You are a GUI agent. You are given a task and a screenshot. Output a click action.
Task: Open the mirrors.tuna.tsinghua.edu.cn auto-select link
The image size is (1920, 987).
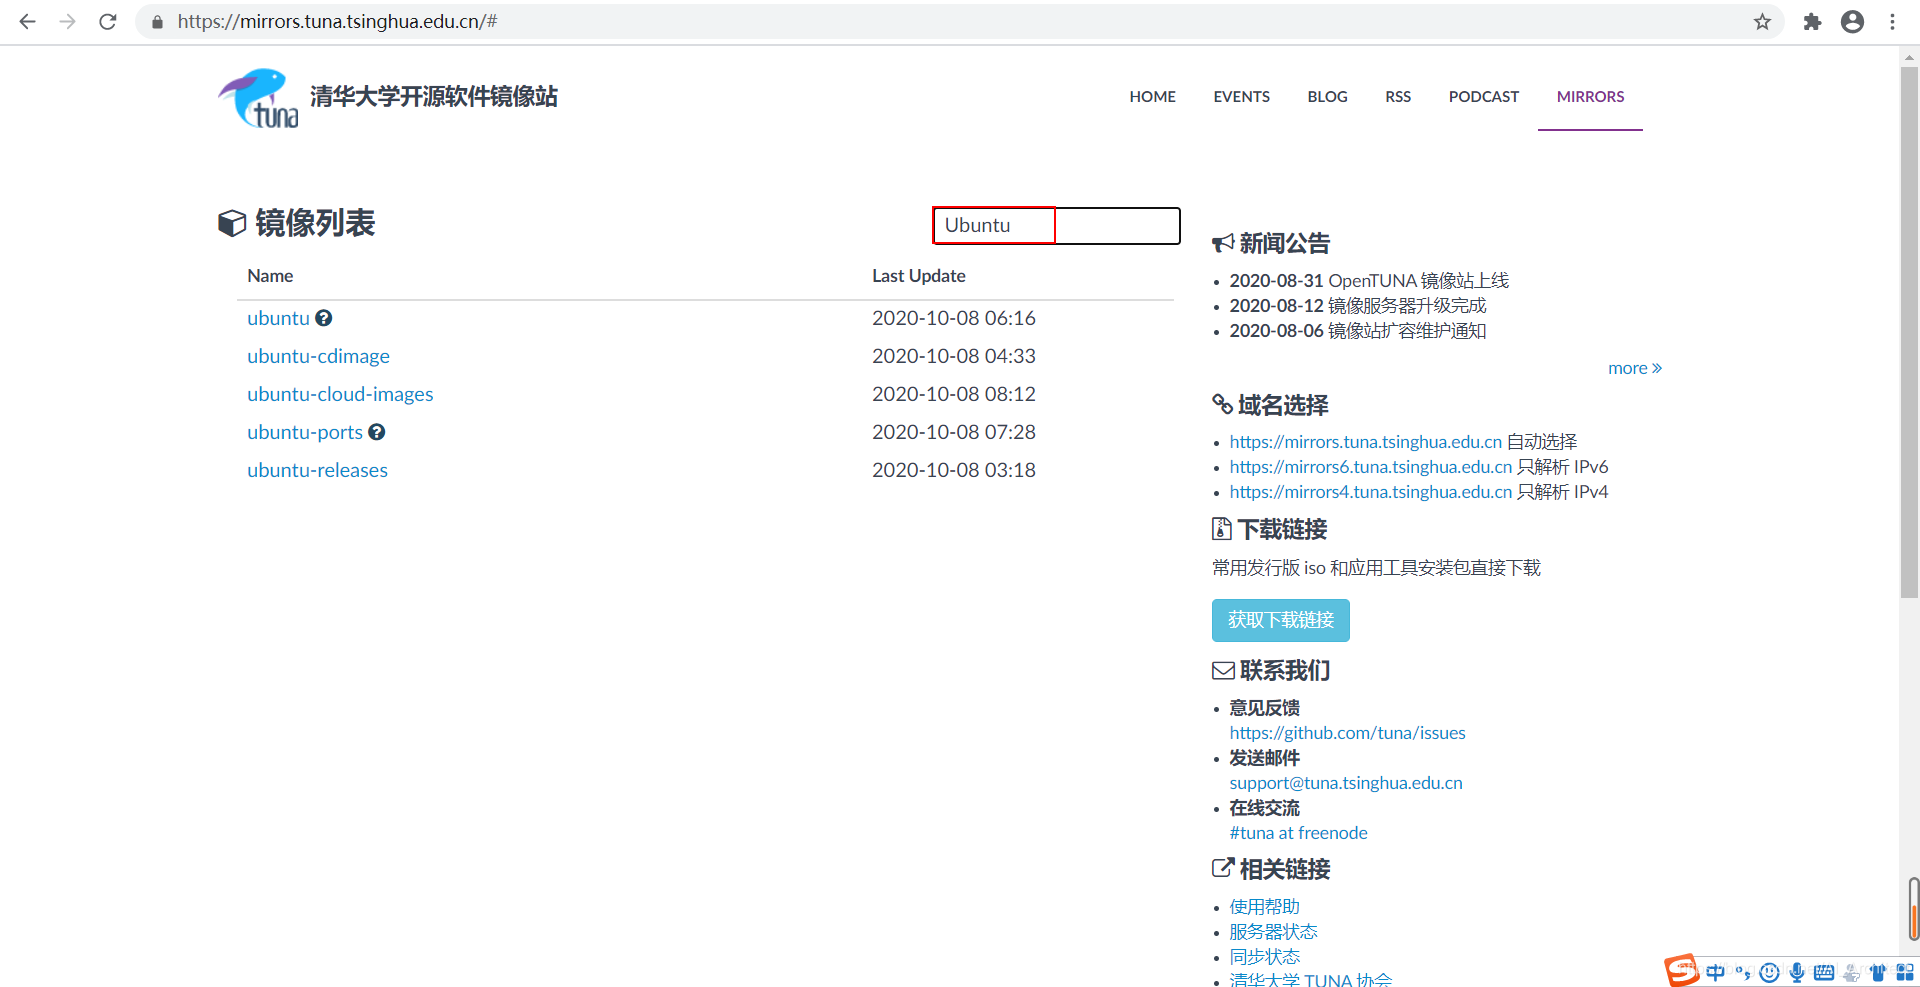[1366, 442]
